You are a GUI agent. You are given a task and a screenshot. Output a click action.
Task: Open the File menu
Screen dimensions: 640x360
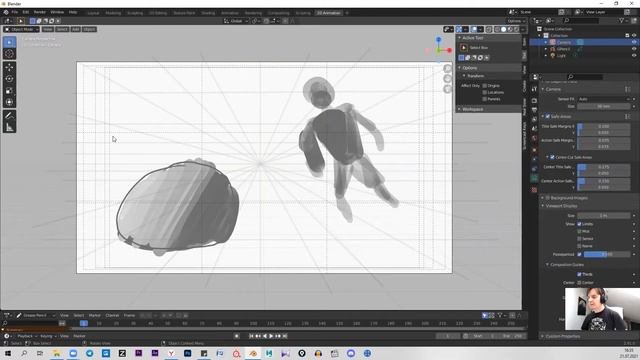tap(14, 13)
